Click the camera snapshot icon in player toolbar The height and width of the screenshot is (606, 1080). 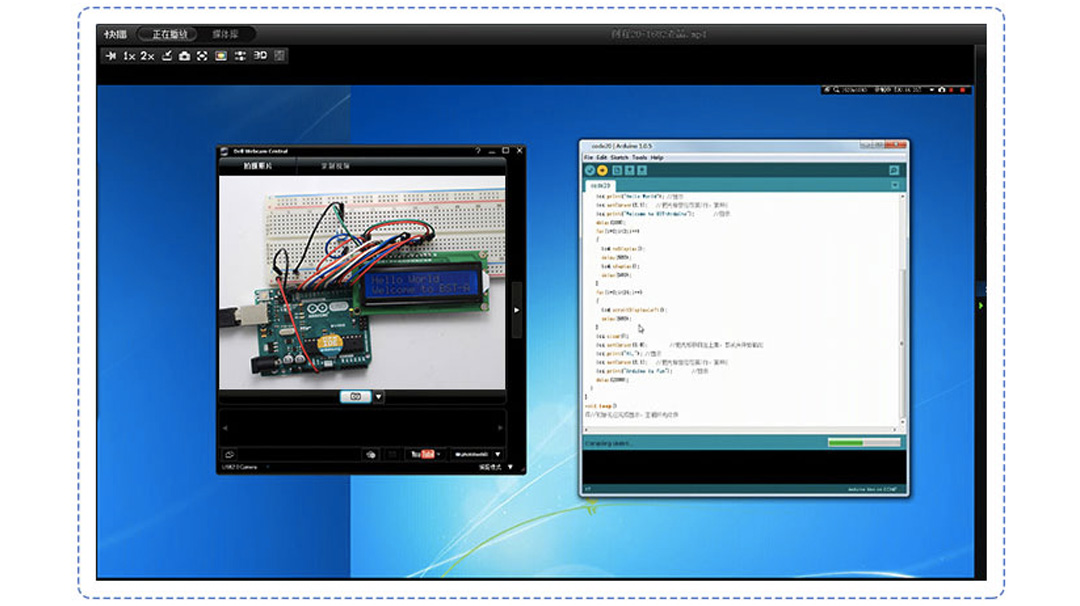click(185, 56)
